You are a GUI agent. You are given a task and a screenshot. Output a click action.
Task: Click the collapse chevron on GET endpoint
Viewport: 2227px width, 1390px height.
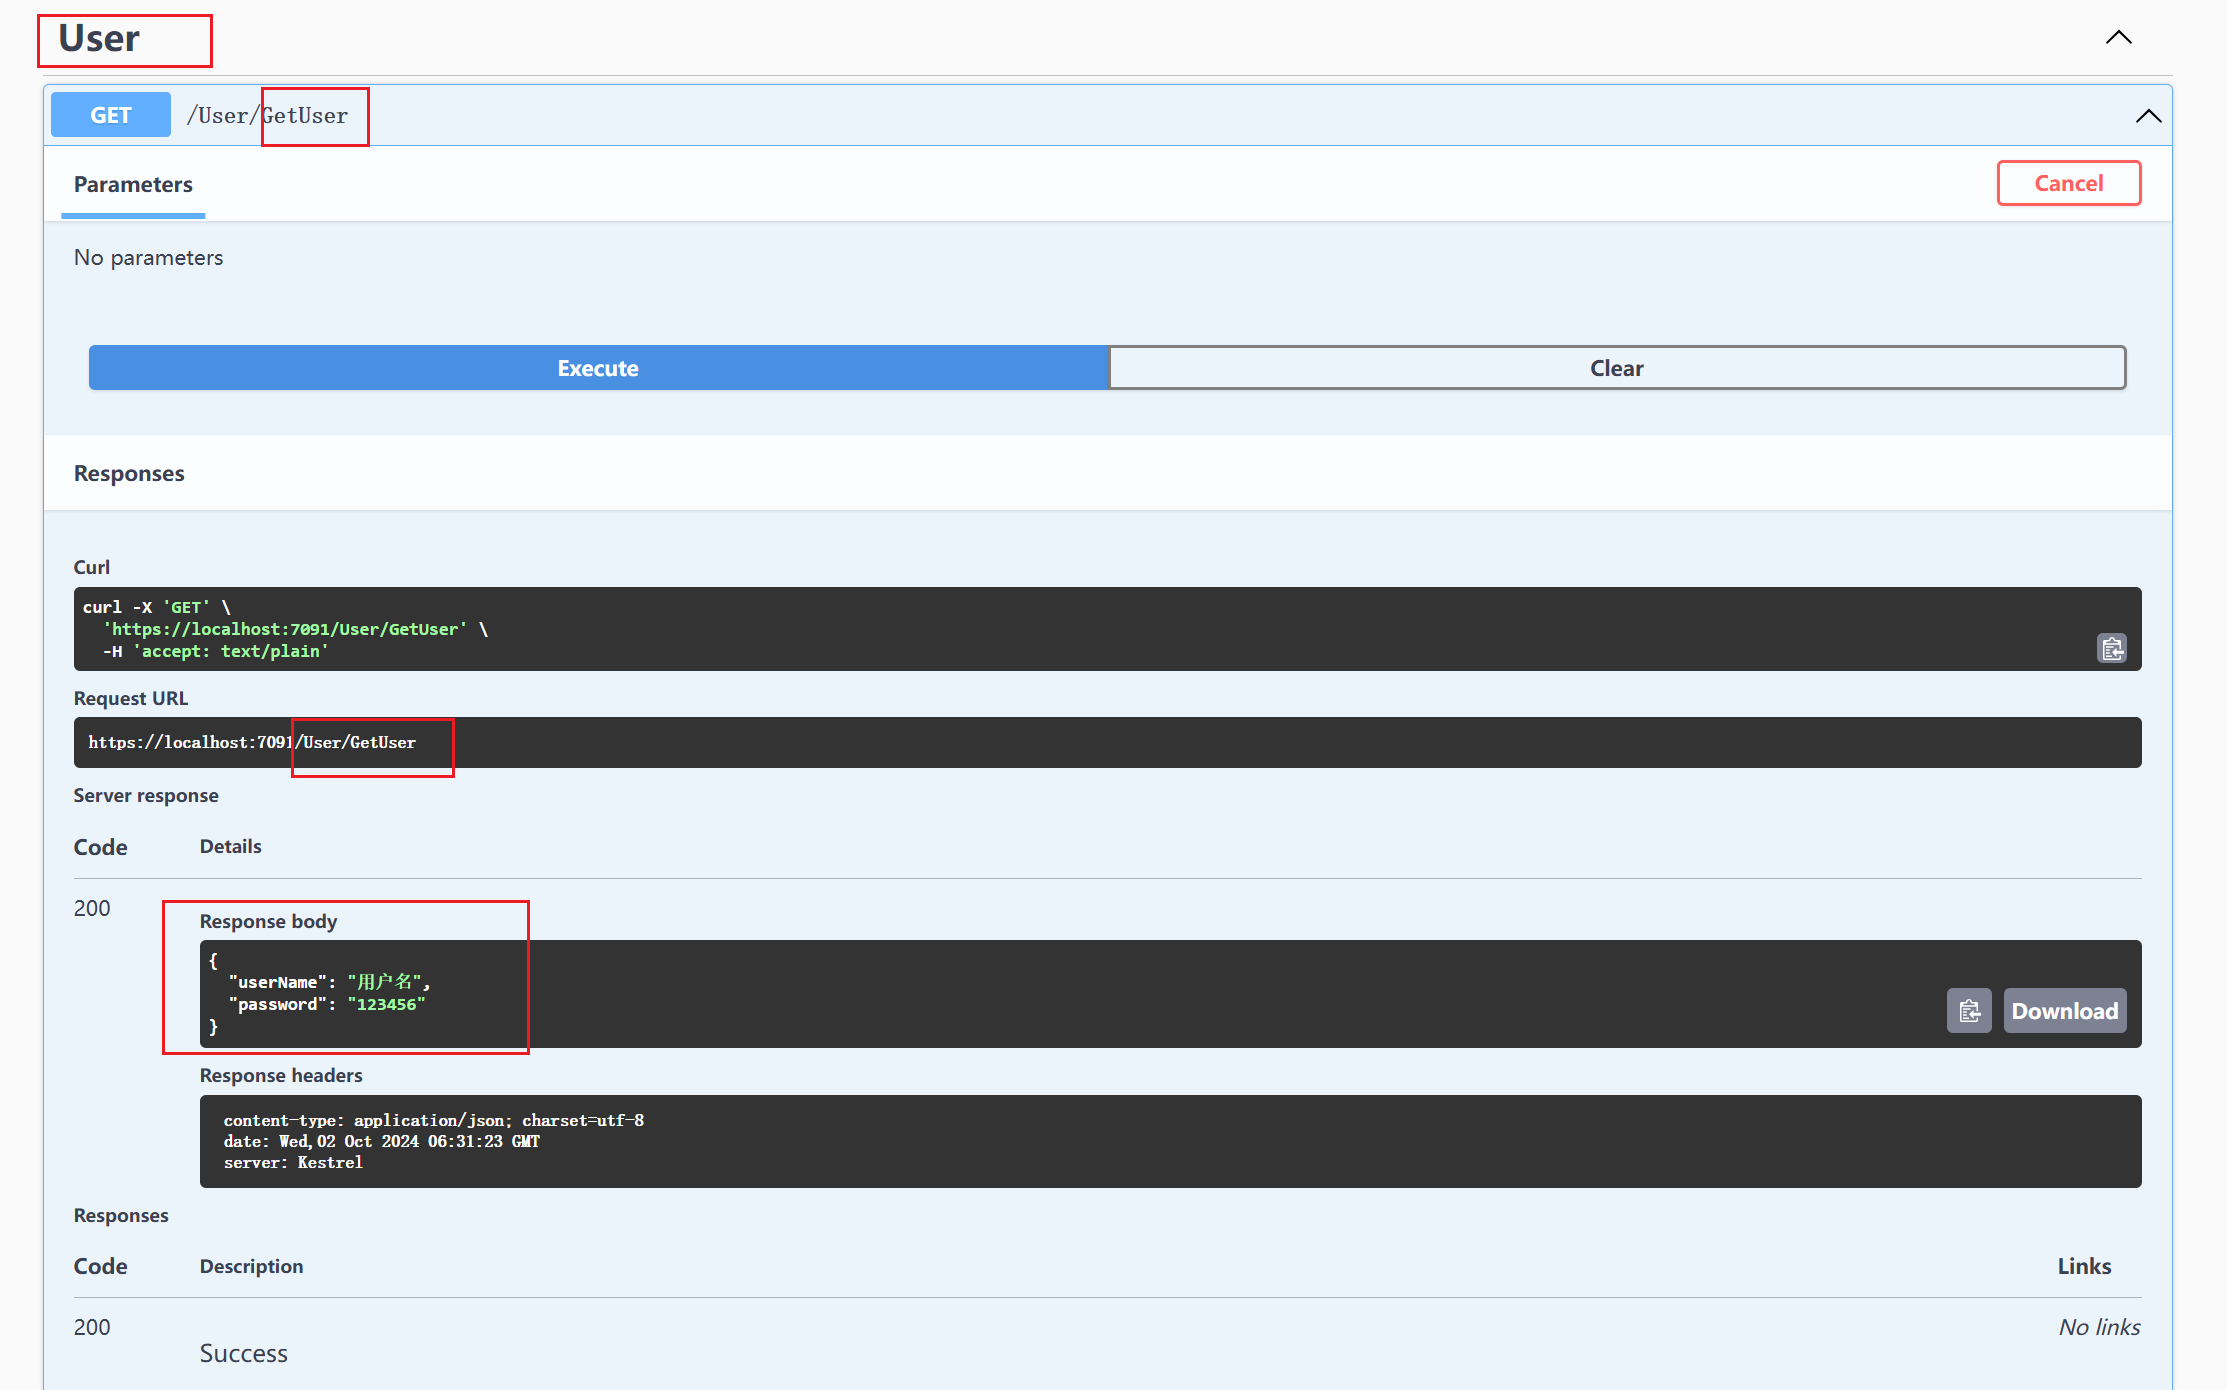click(2149, 115)
